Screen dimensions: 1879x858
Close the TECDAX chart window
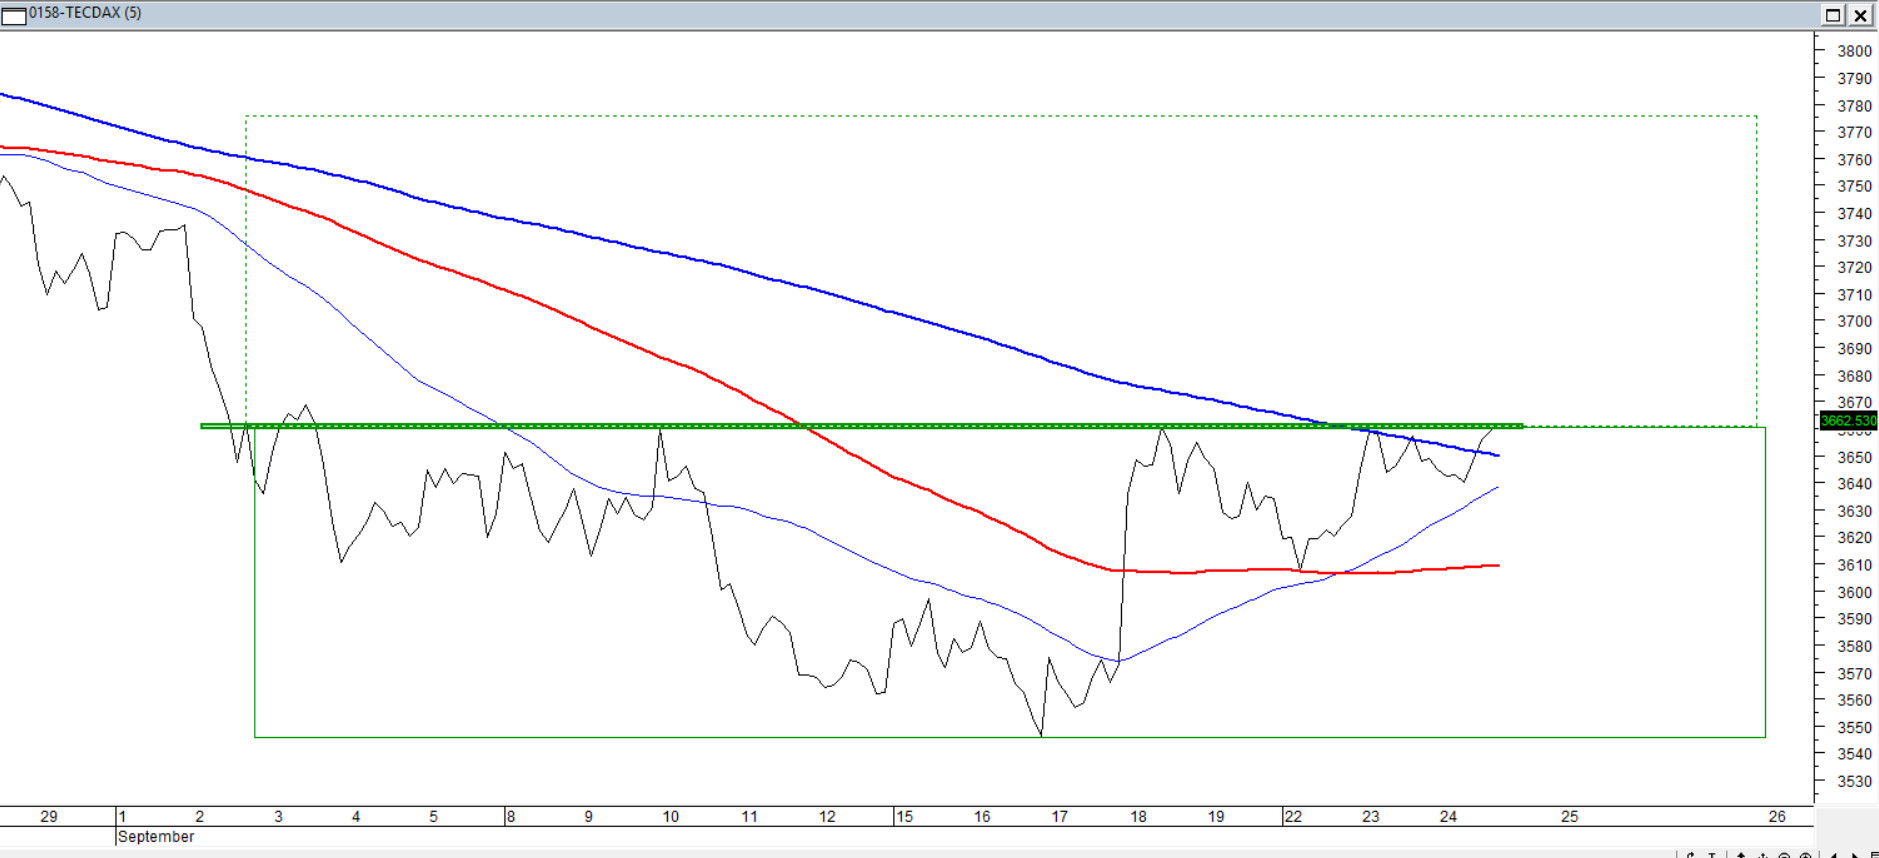pos(1860,15)
